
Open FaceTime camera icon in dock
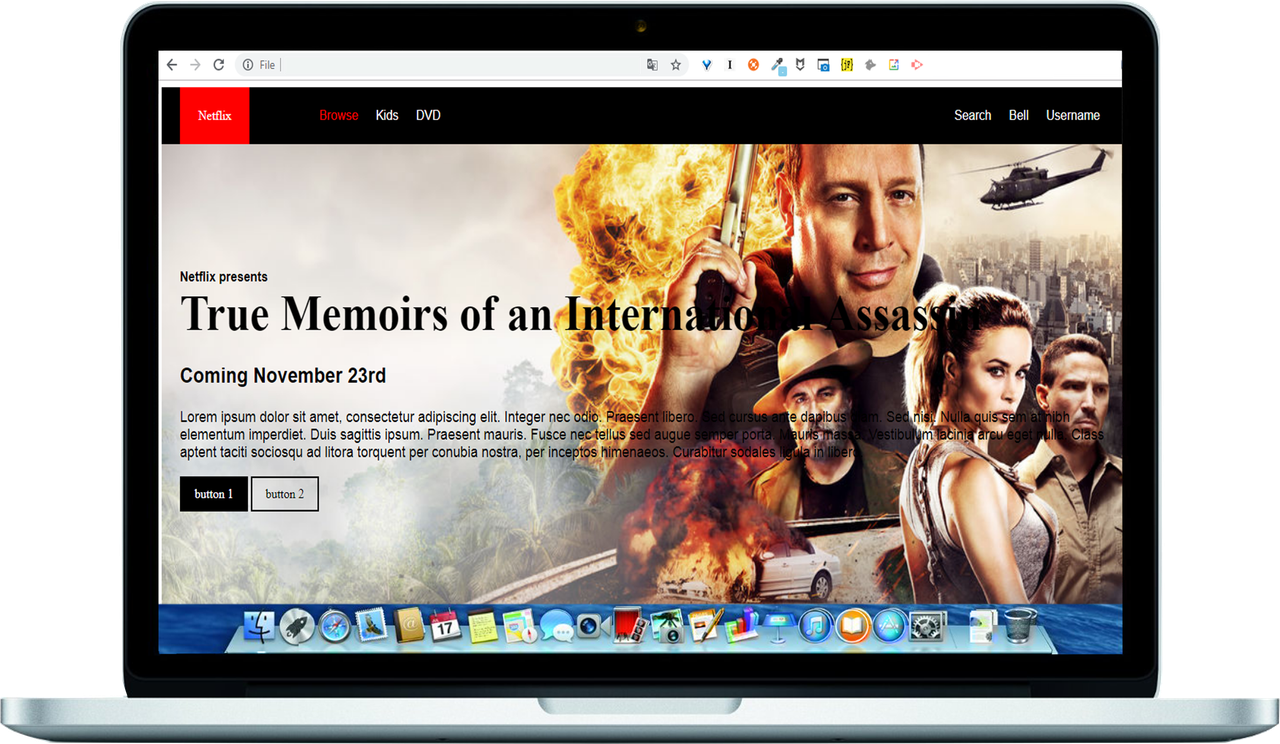click(x=592, y=626)
